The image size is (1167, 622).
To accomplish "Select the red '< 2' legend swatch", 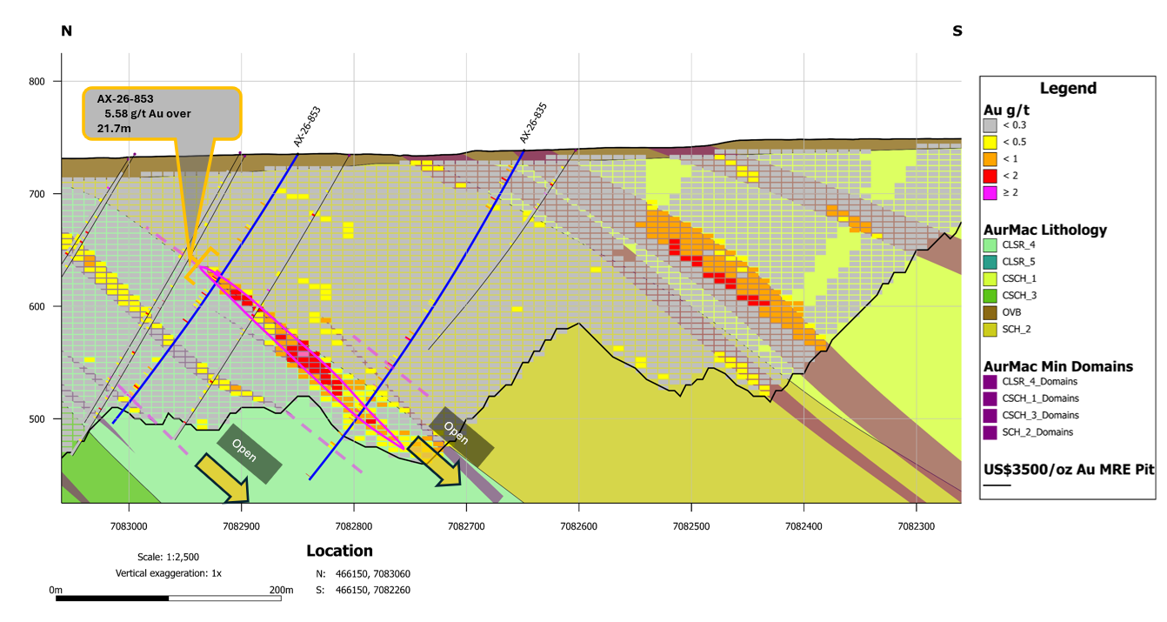I will (x=990, y=176).
